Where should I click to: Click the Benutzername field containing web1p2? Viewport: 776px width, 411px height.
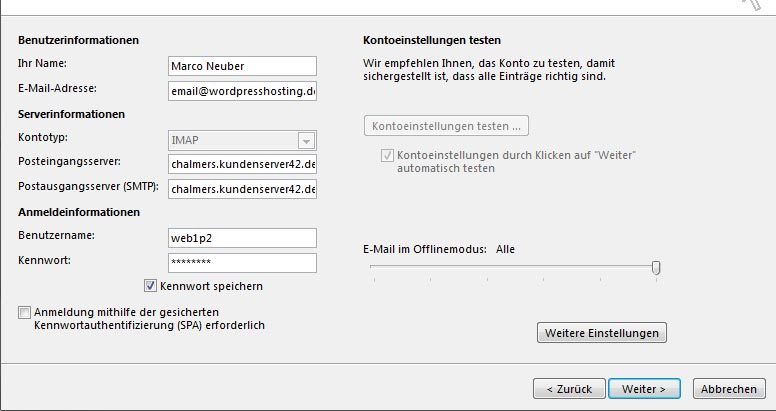[242, 238]
